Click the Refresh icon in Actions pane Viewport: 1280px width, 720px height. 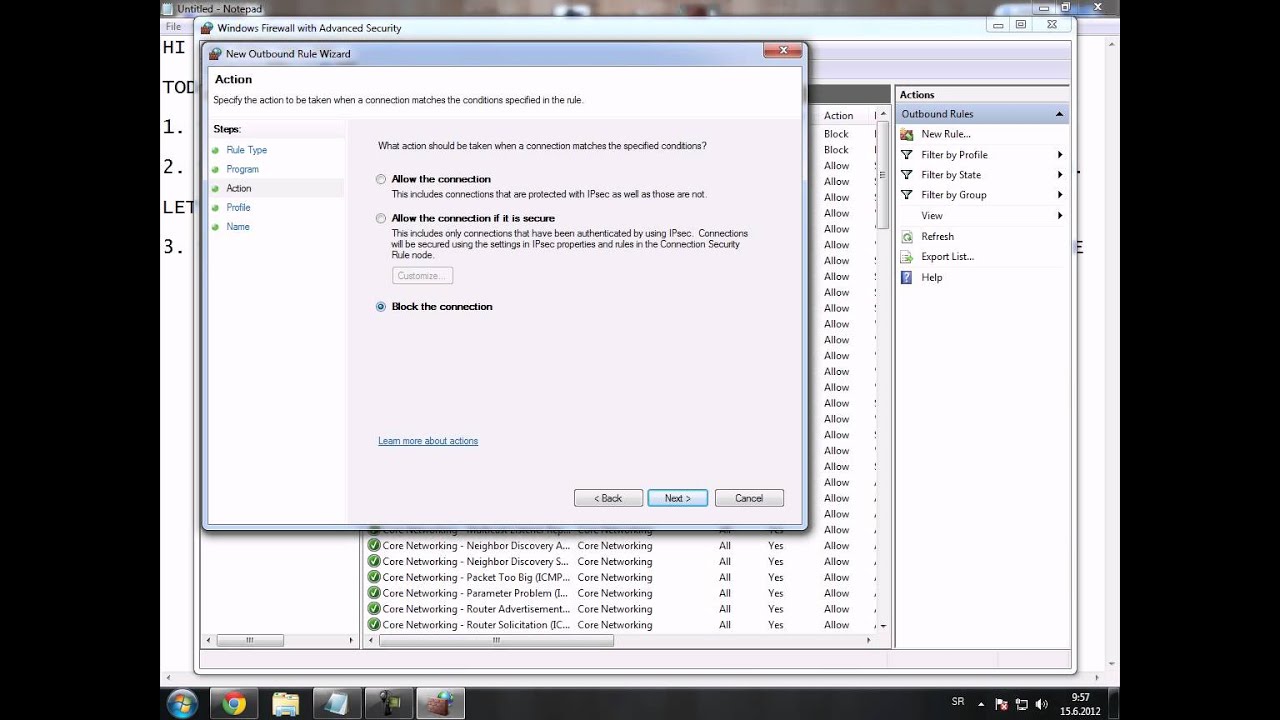click(x=907, y=237)
